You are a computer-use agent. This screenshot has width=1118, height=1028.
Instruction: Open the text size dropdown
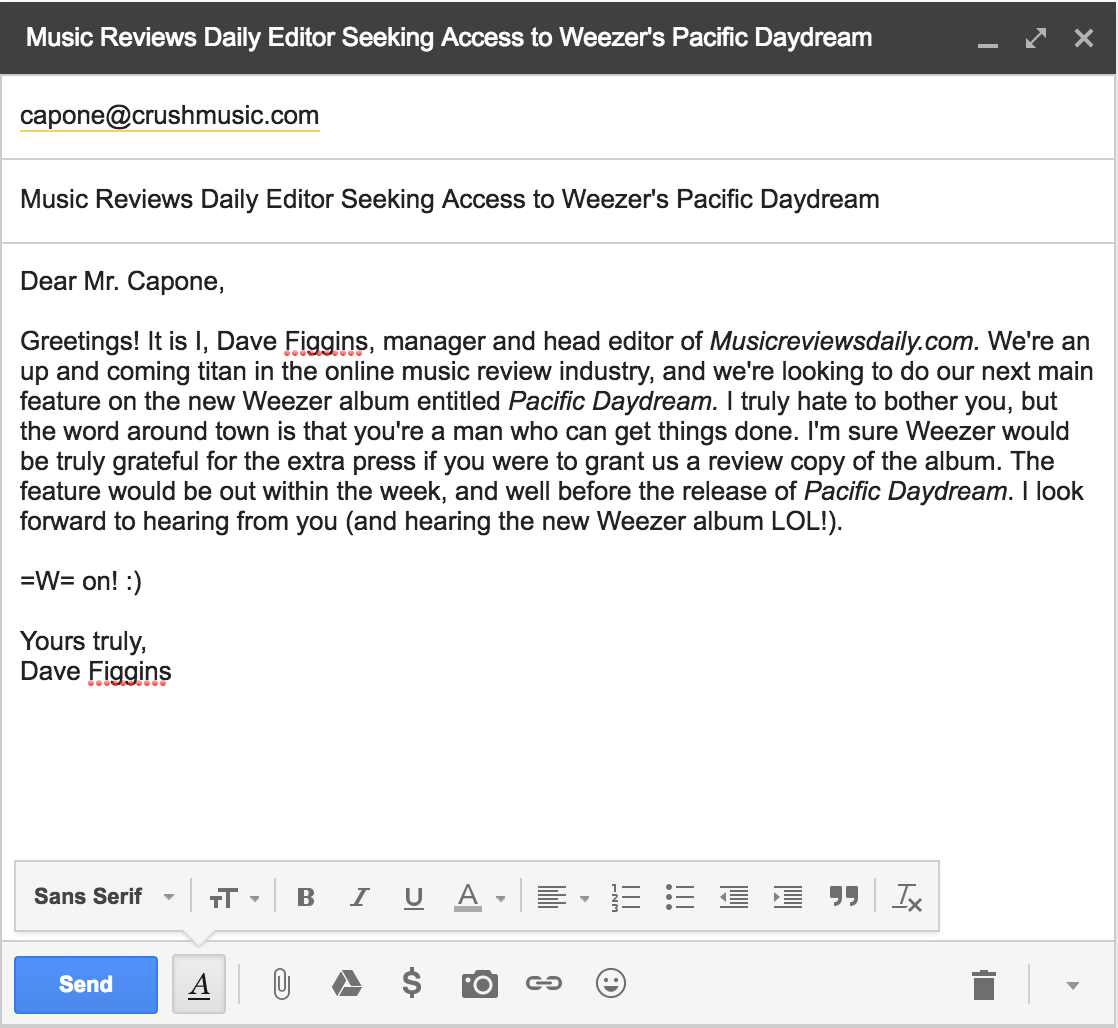234,898
